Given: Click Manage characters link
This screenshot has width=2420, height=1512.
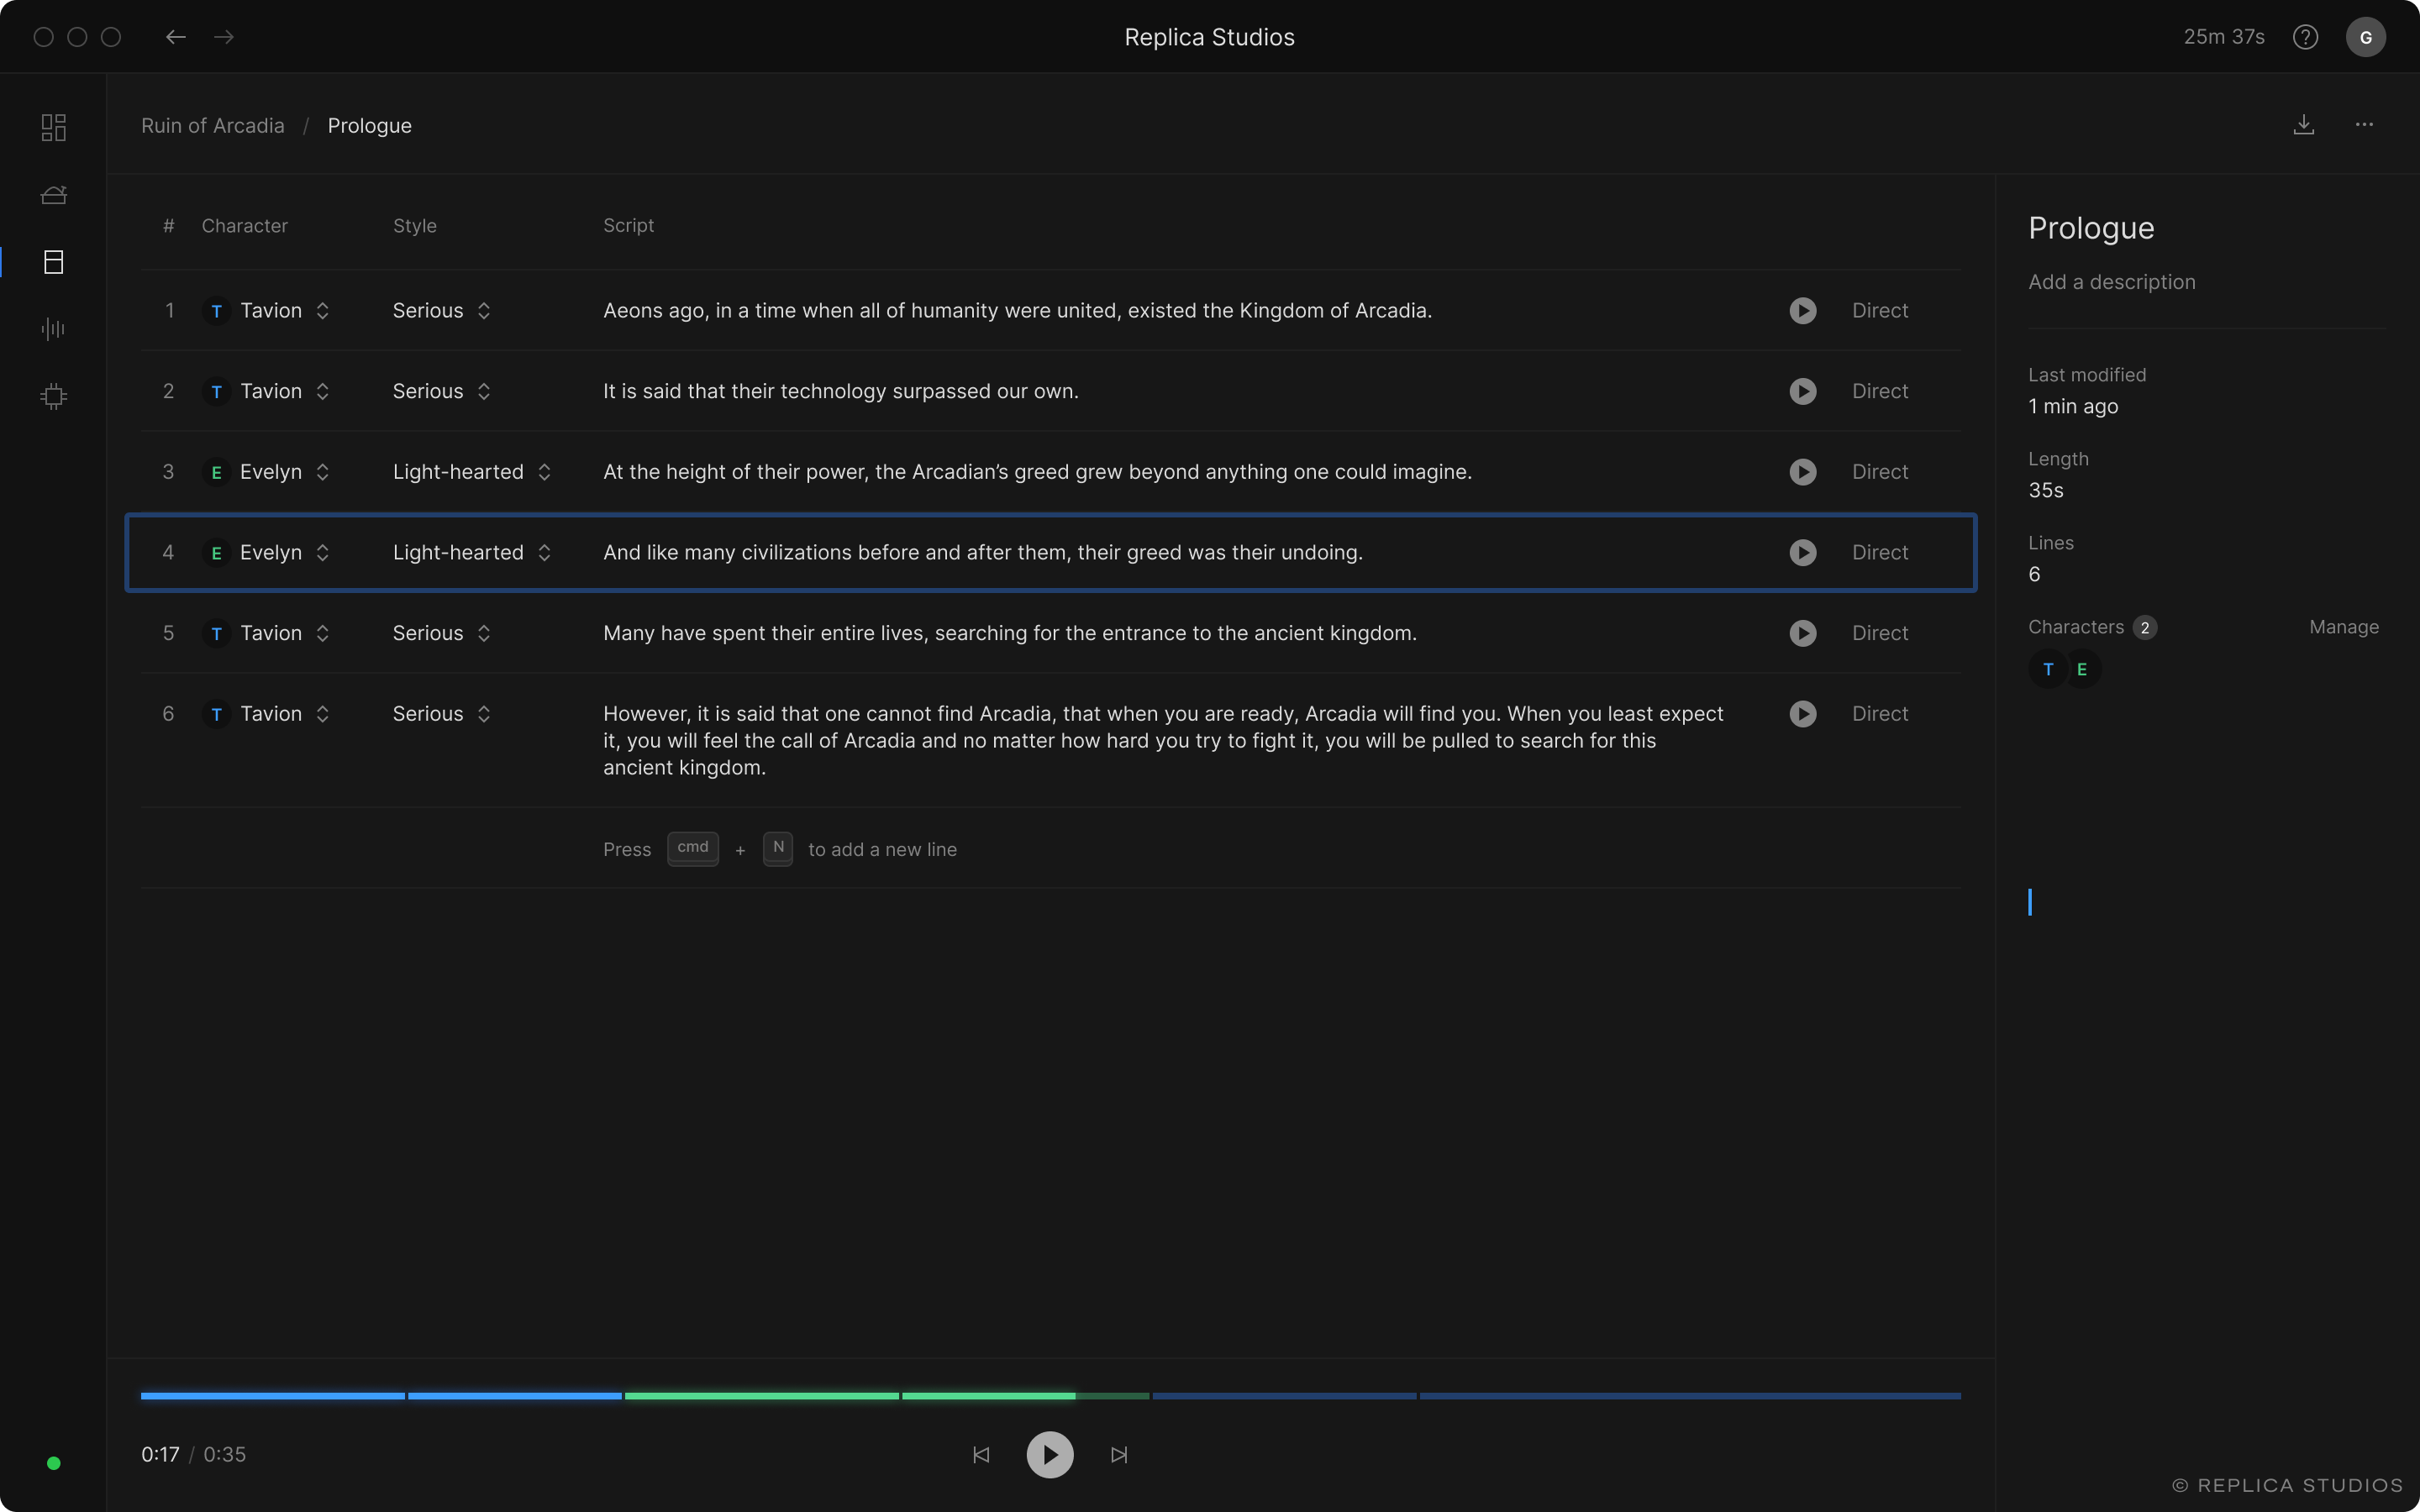Looking at the screenshot, I should (x=2343, y=627).
